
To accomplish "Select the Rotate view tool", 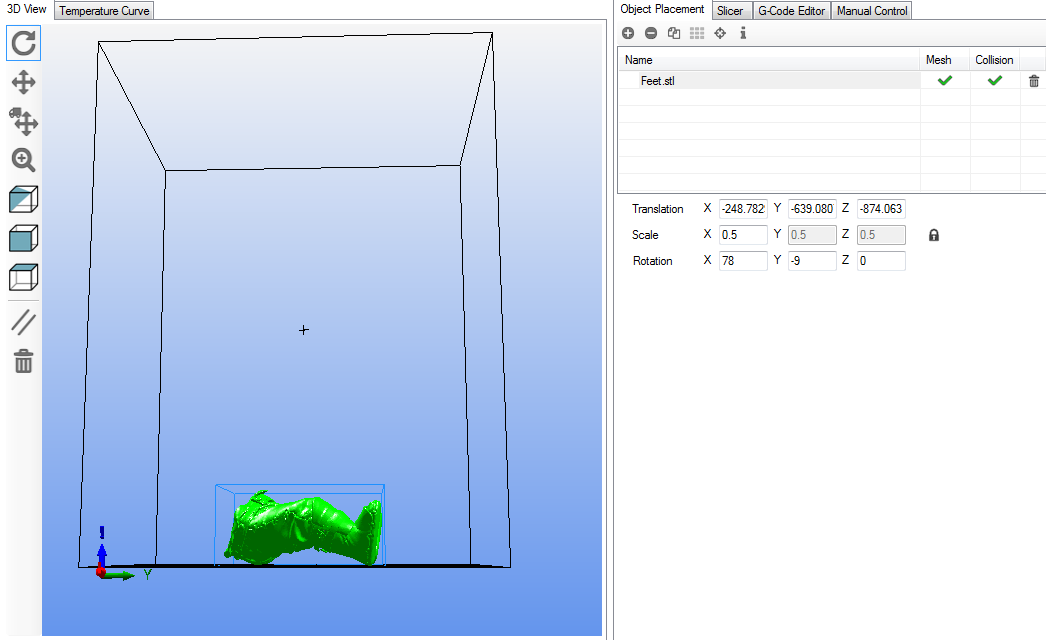I will pos(24,43).
